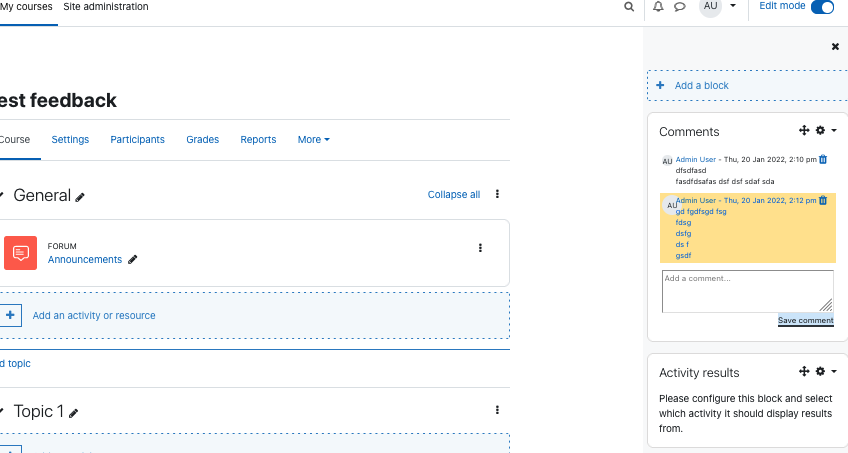848x453 pixels.
Task: Click the AU user avatar
Action: coord(711,6)
